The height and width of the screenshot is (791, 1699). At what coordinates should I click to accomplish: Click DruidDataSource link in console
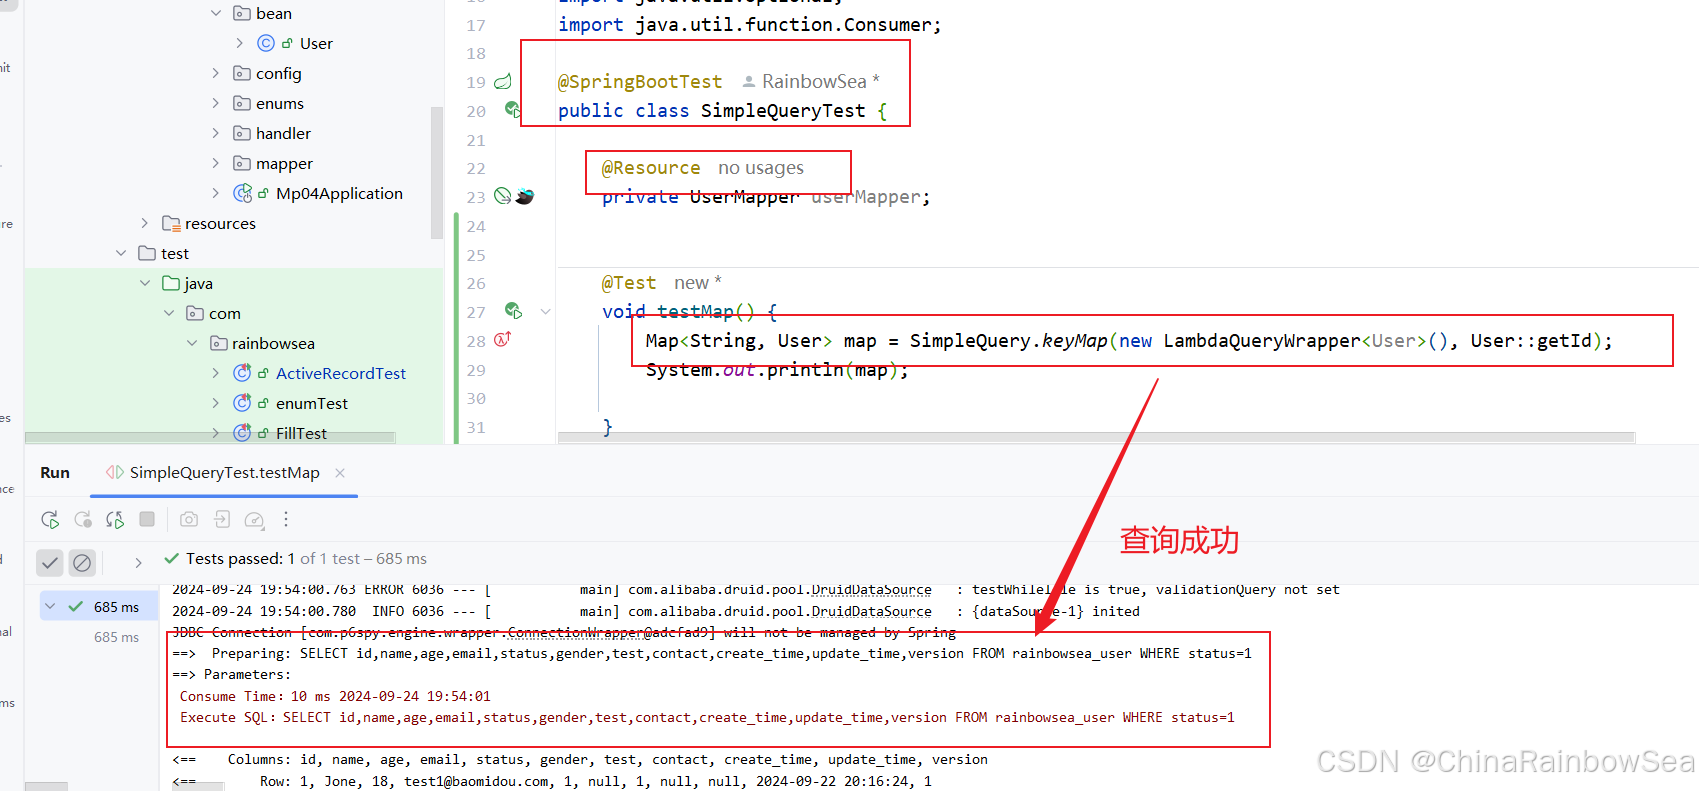(871, 611)
